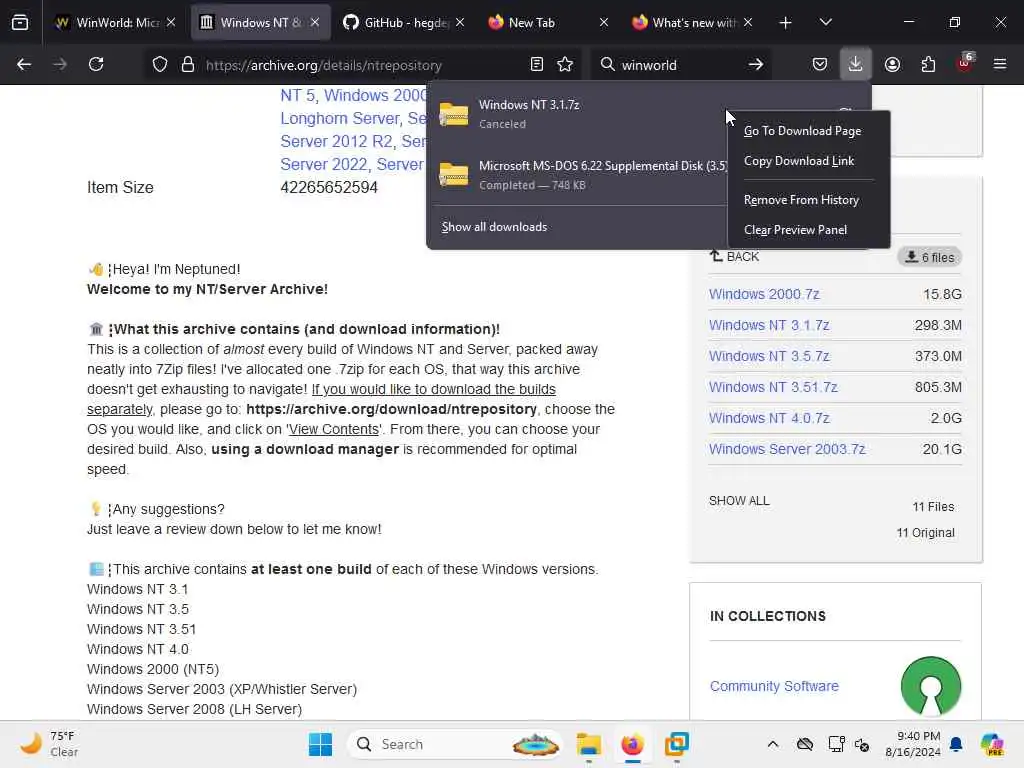The width and height of the screenshot is (1024, 768).
Task: Open the tracking protection shield icon
Action: click(160, 64)
